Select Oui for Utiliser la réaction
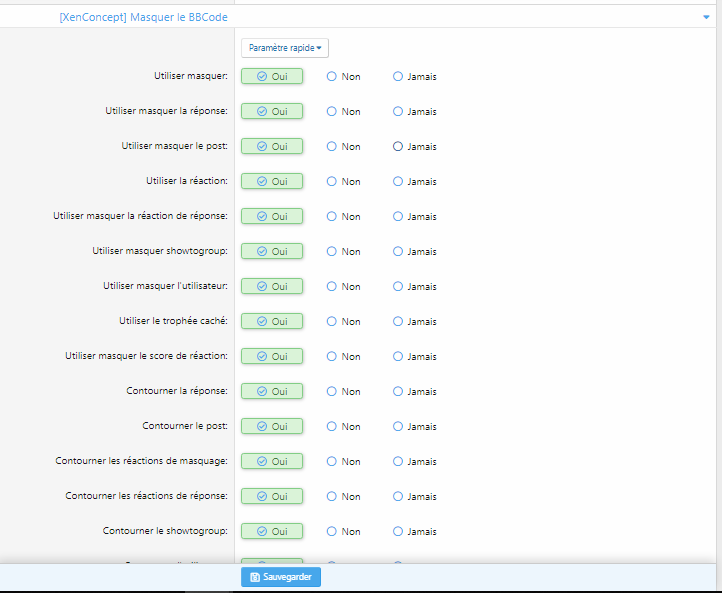Image resolution: width=722 pixels, height=593 pixels. click(x=272, y=181)
